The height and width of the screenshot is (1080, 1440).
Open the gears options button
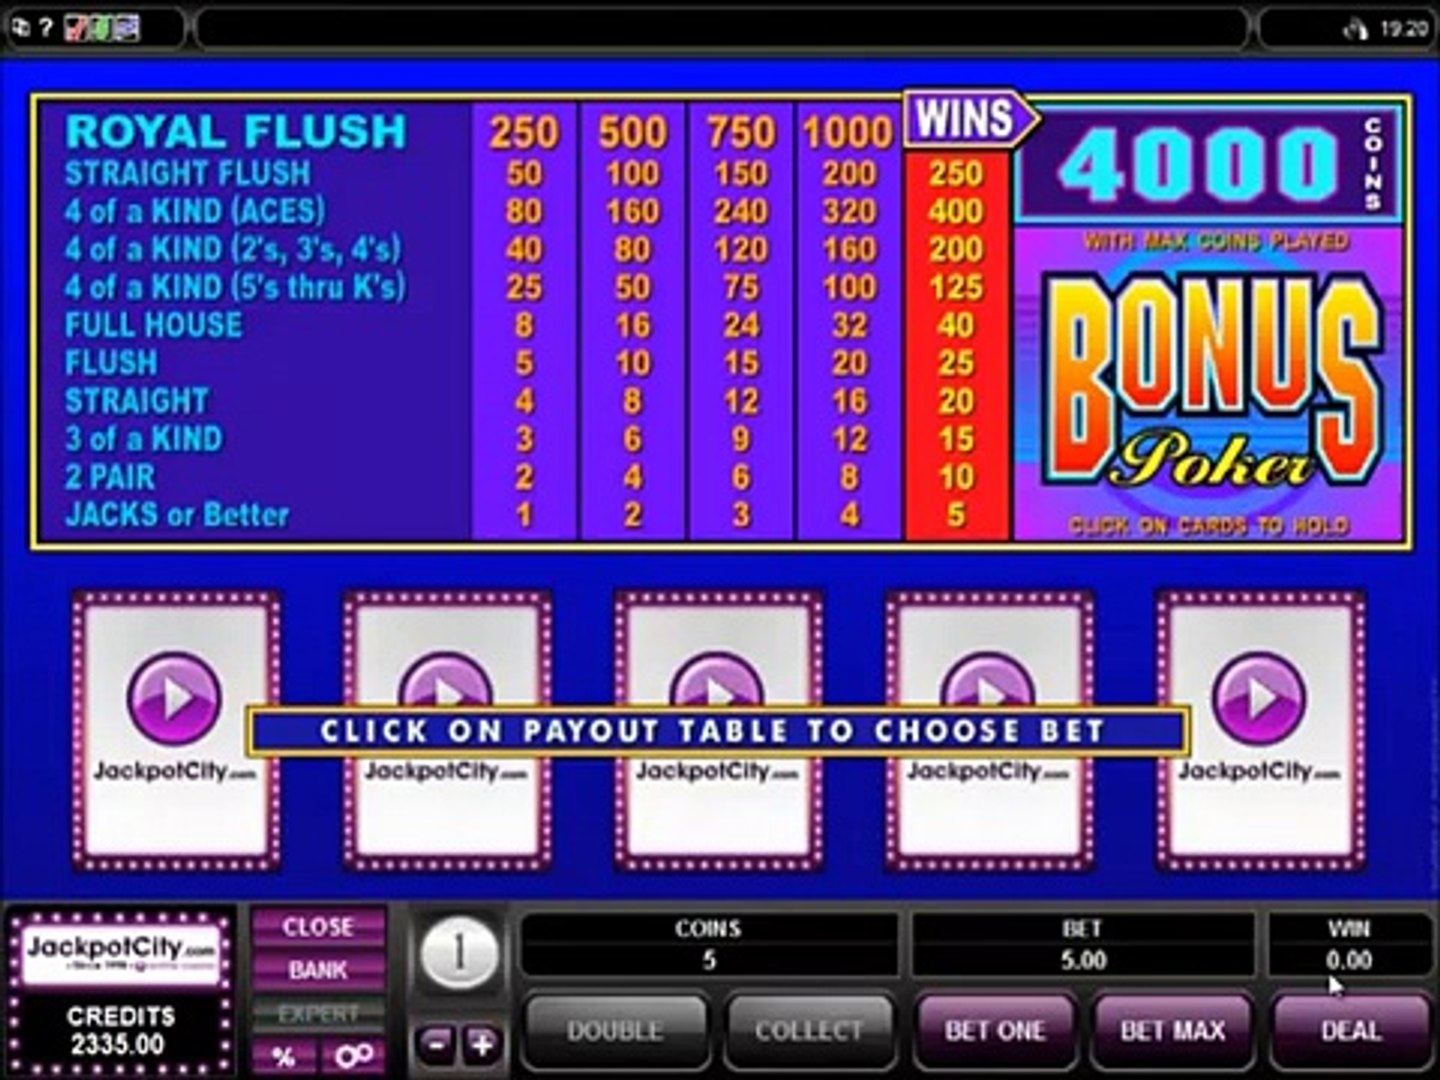pos(354,1054)
